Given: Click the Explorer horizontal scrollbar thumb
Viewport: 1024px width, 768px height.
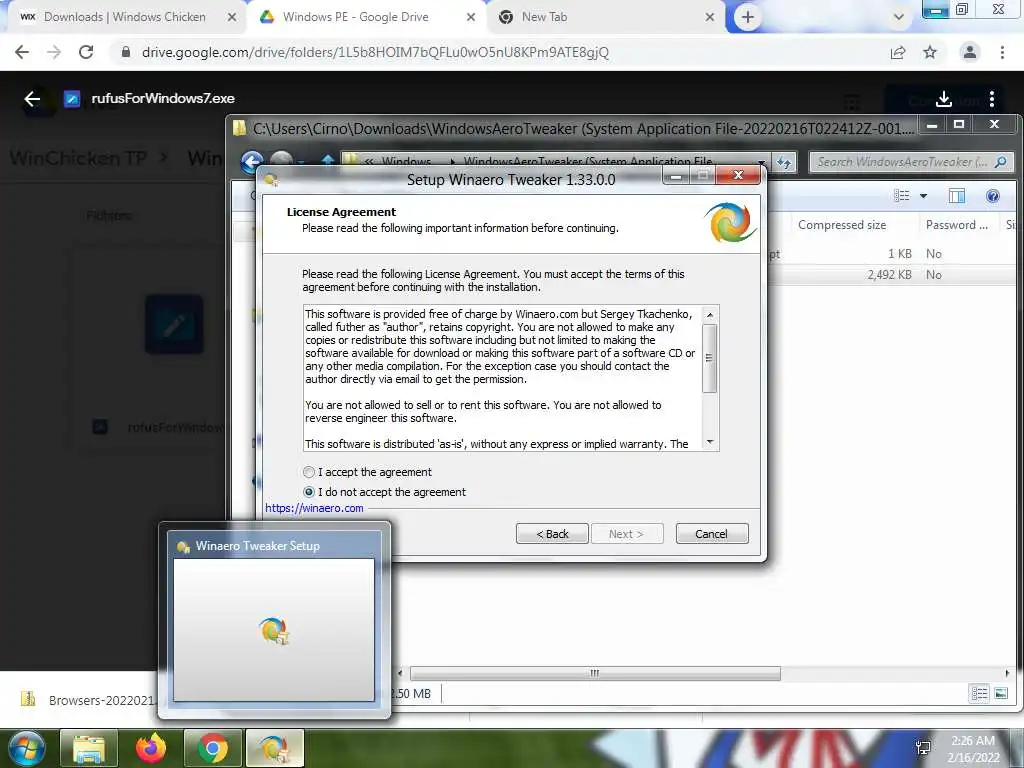Looking at the screenshot, I should tap(594, 673).
